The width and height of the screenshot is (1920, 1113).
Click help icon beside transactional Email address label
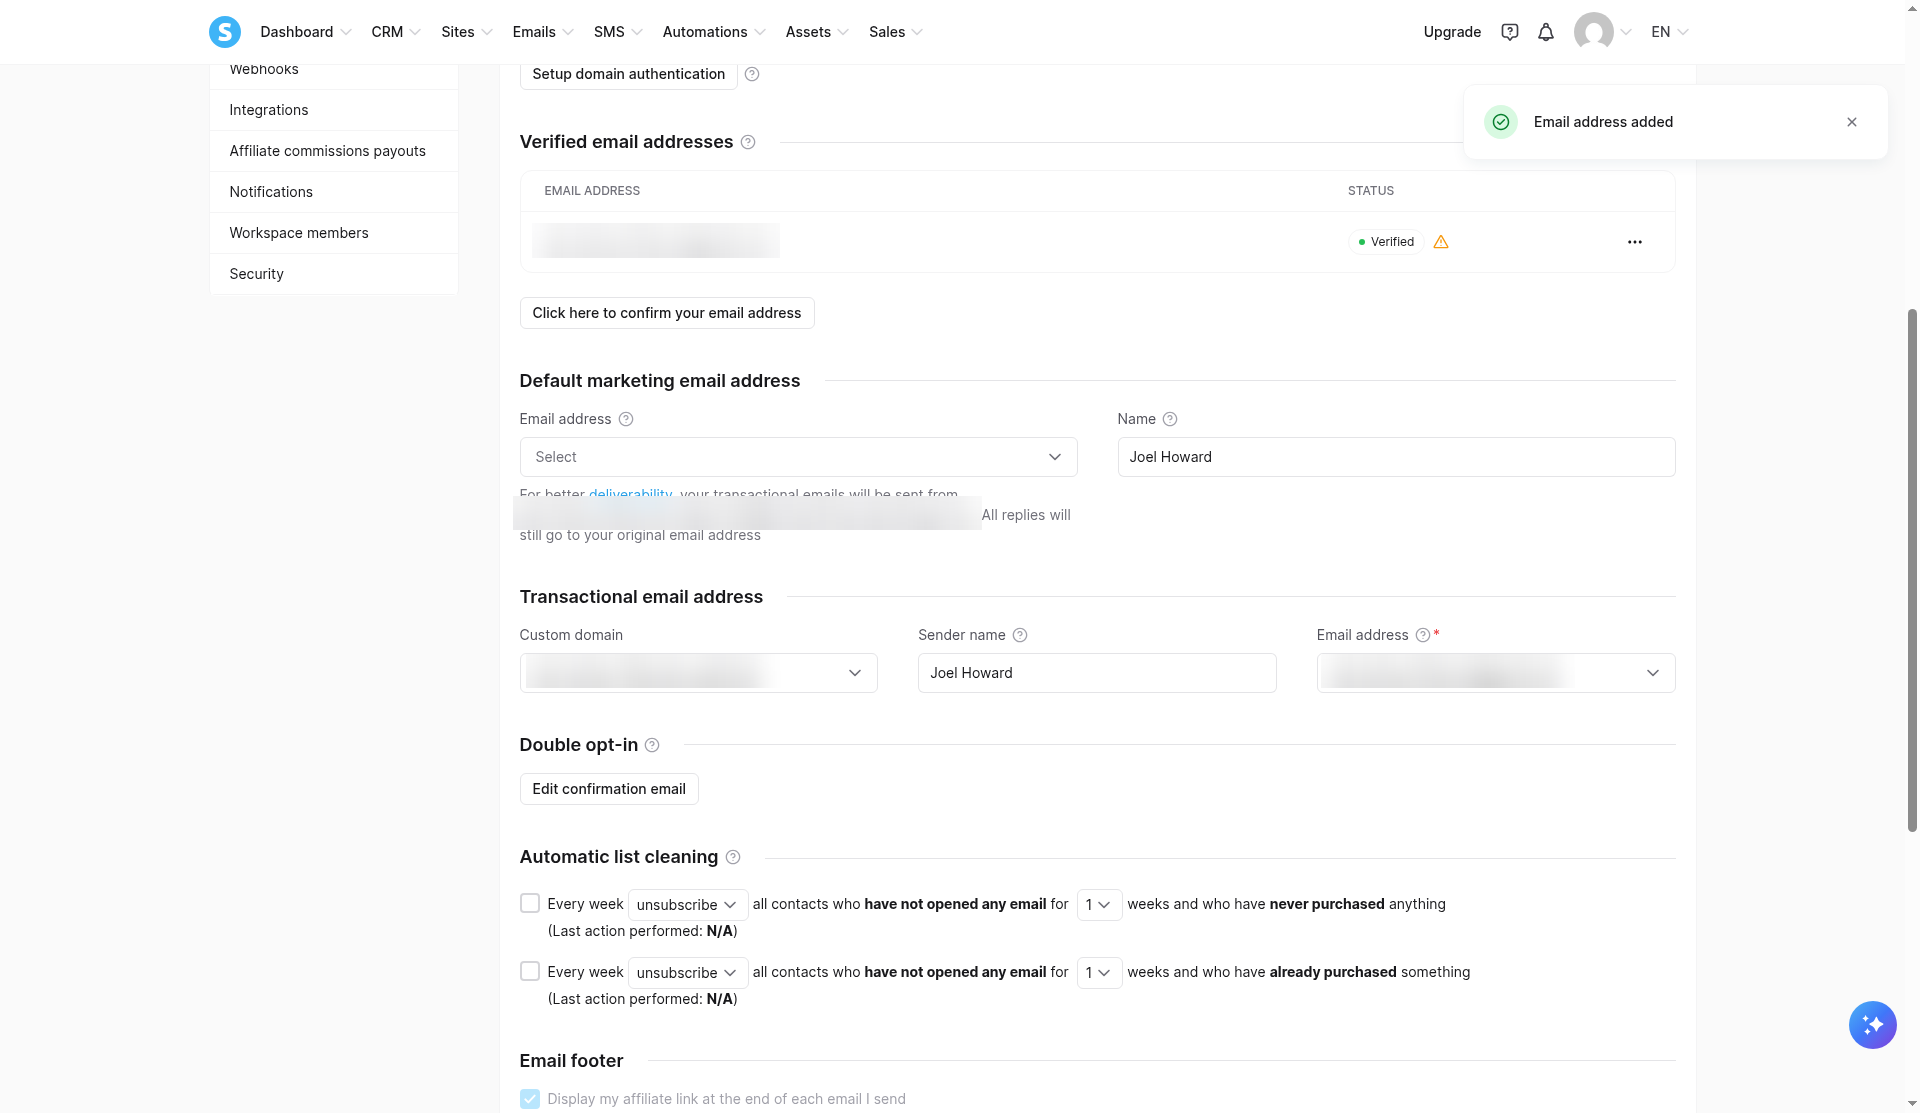tap(1423, 635)
